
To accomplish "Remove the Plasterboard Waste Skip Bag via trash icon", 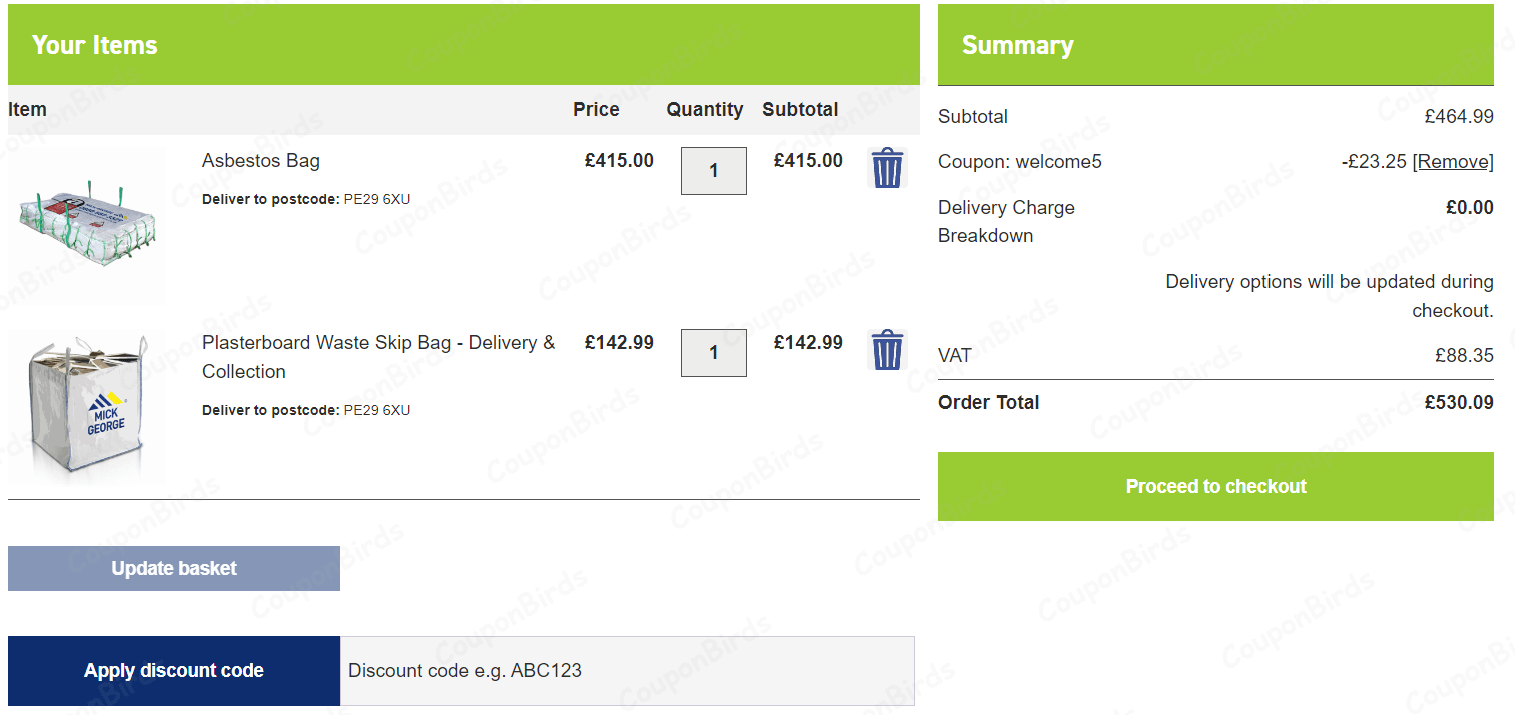I will (x=887, y=350).
